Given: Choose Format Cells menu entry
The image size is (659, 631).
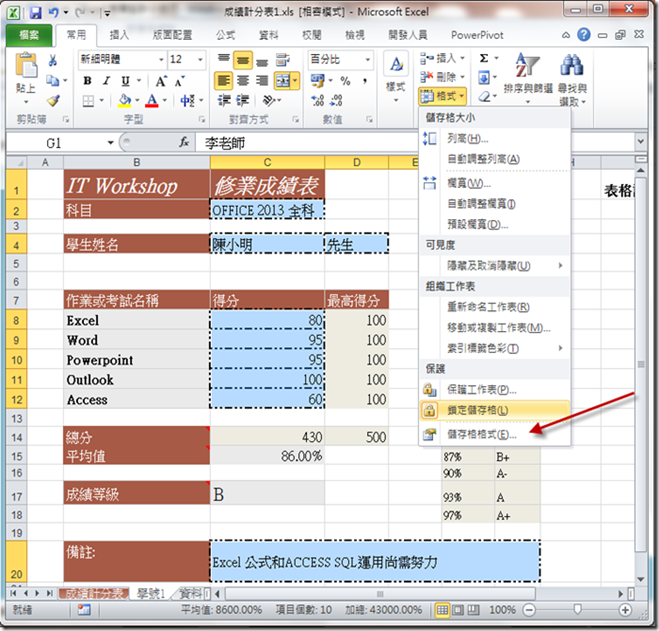Looking at the screenshot, I should tap(495, 434).
